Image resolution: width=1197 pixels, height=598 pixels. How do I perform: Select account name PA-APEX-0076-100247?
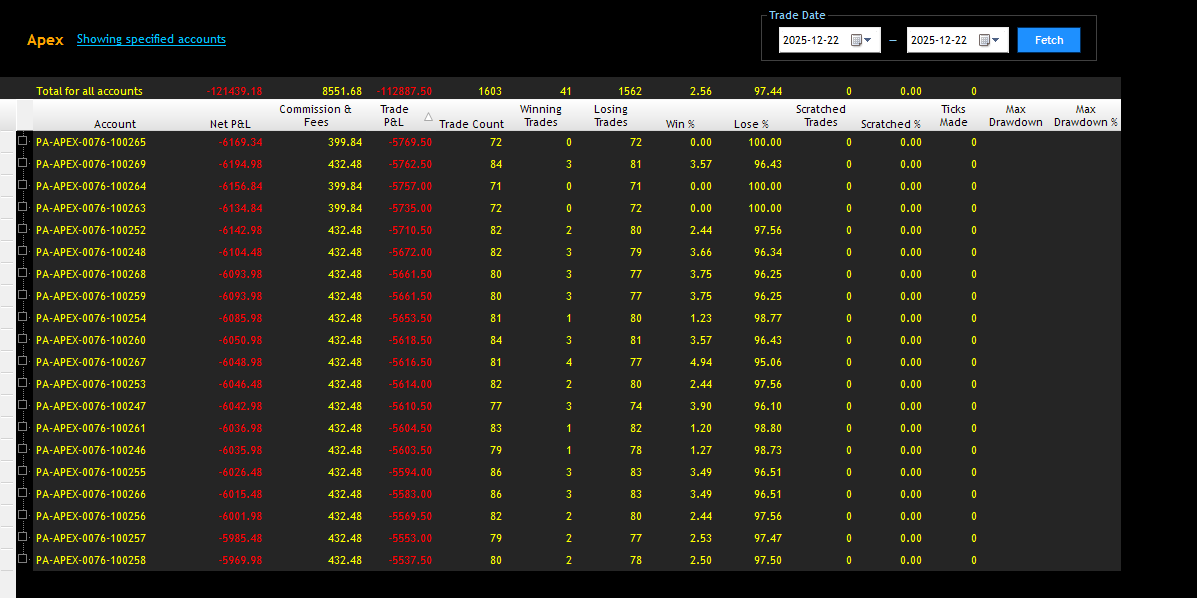[91, 406]
